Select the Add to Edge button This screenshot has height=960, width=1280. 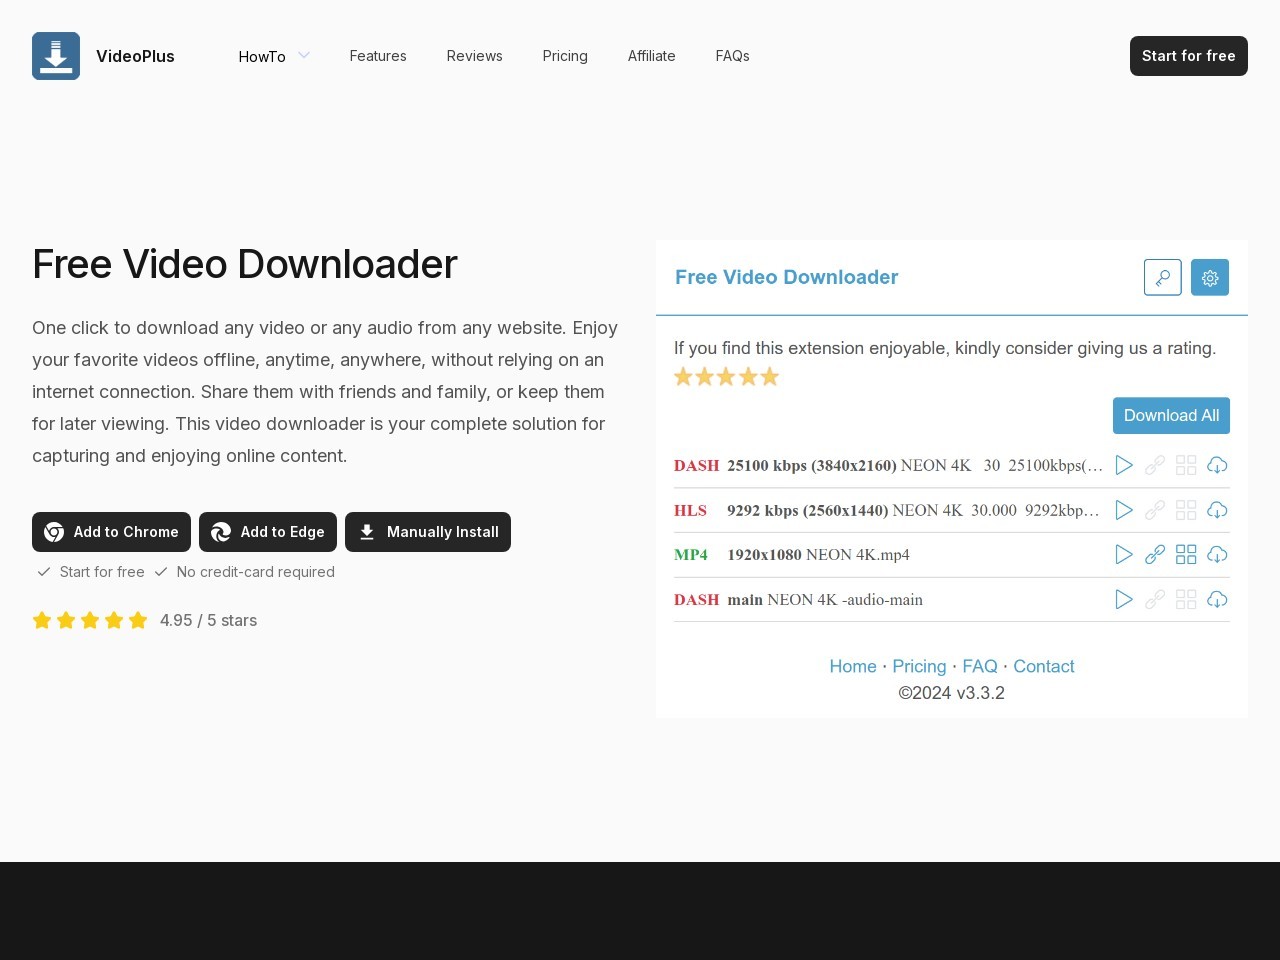click(x=268, y=532)
